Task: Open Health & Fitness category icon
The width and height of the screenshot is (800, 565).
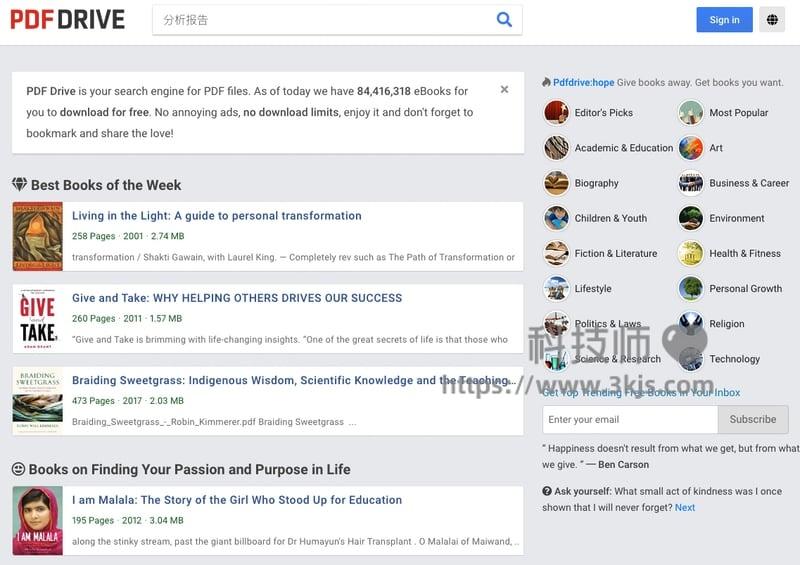Action: click(691, 254)
